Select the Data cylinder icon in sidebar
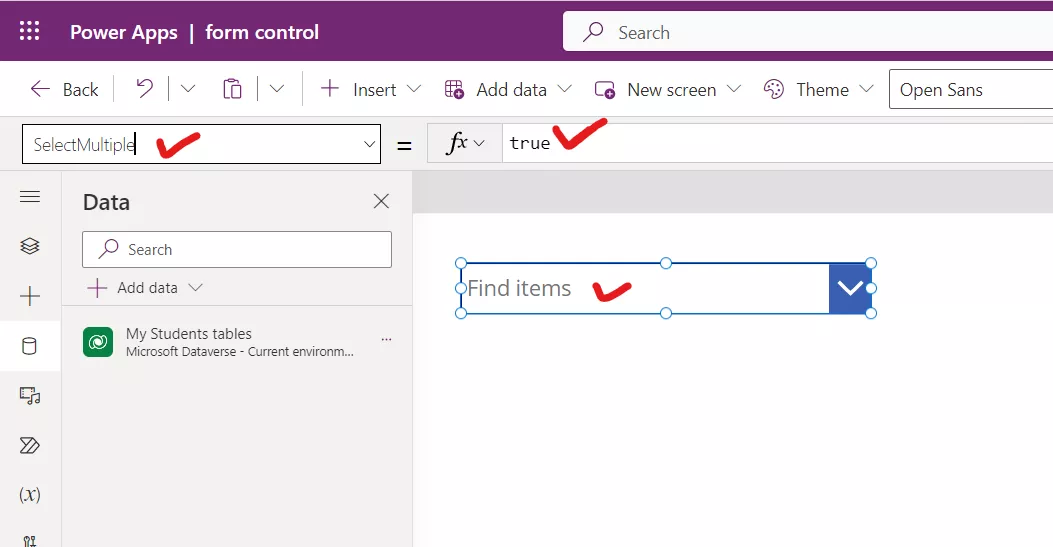1053x547 pixels. [x=30, y=346]
